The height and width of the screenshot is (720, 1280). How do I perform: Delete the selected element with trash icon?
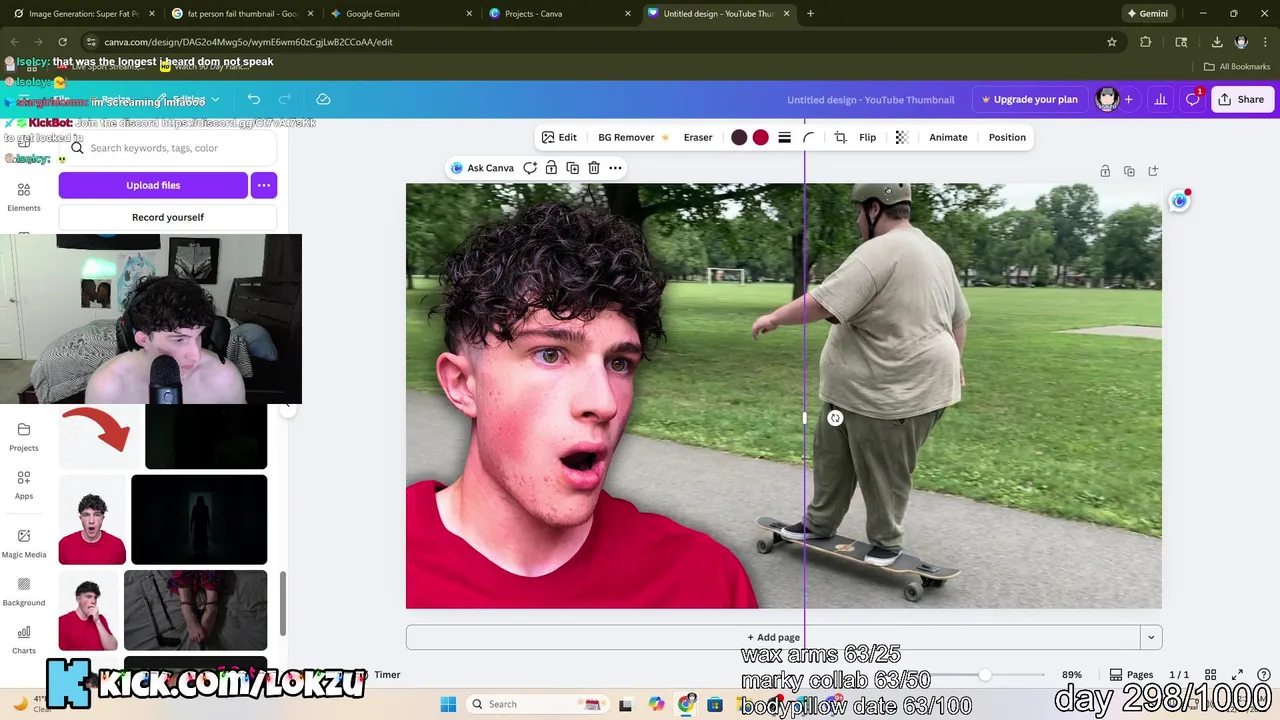(x=594, y=168)
